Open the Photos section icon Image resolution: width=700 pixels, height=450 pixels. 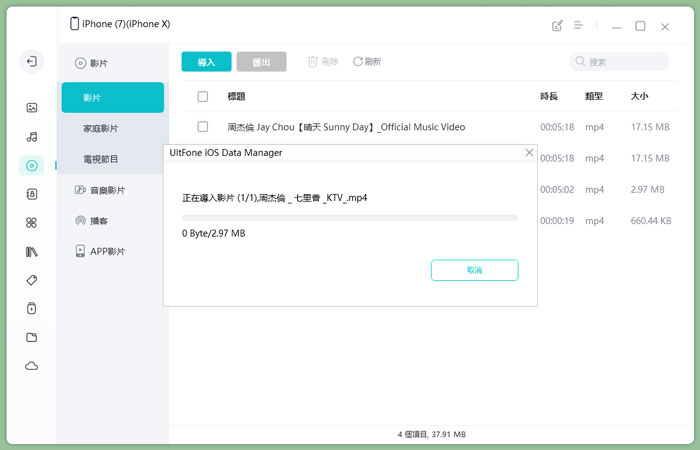tap(31, 108)
